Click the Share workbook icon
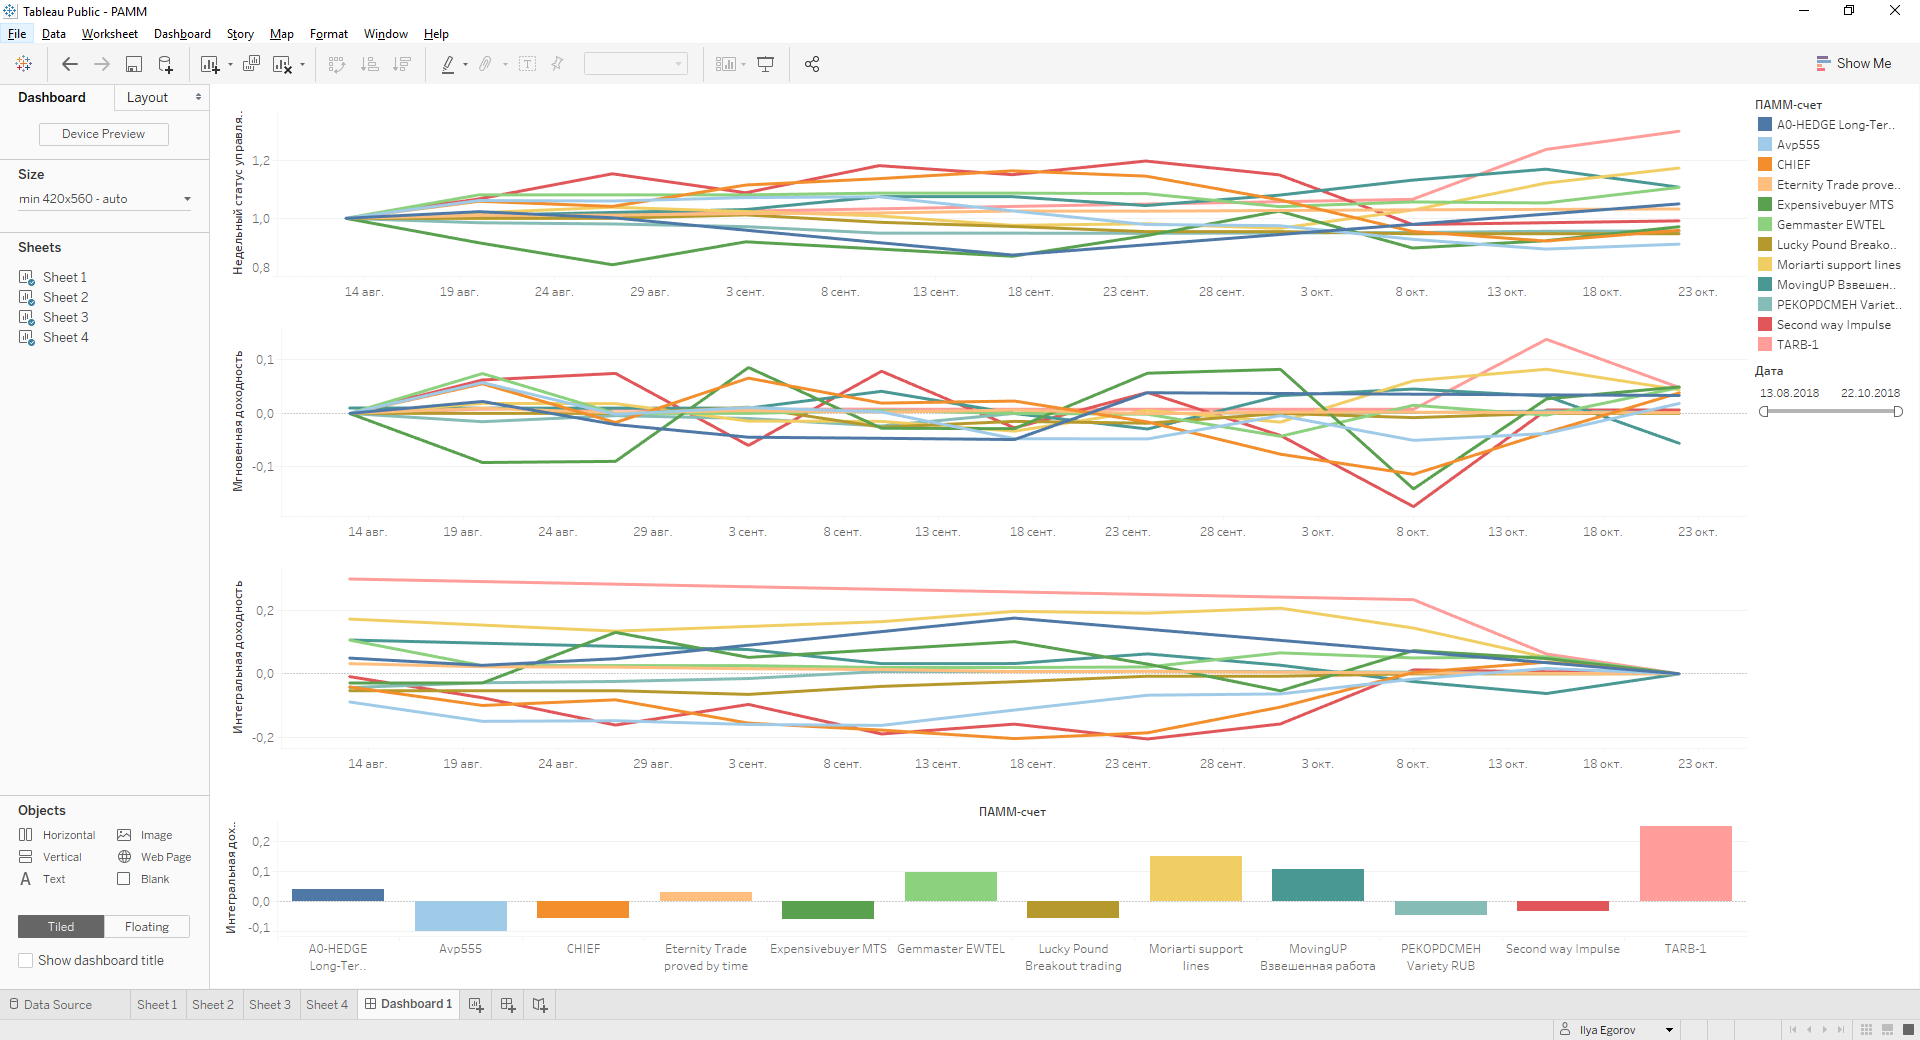Screen dimensions: 1920x1040 click(812, 64)
